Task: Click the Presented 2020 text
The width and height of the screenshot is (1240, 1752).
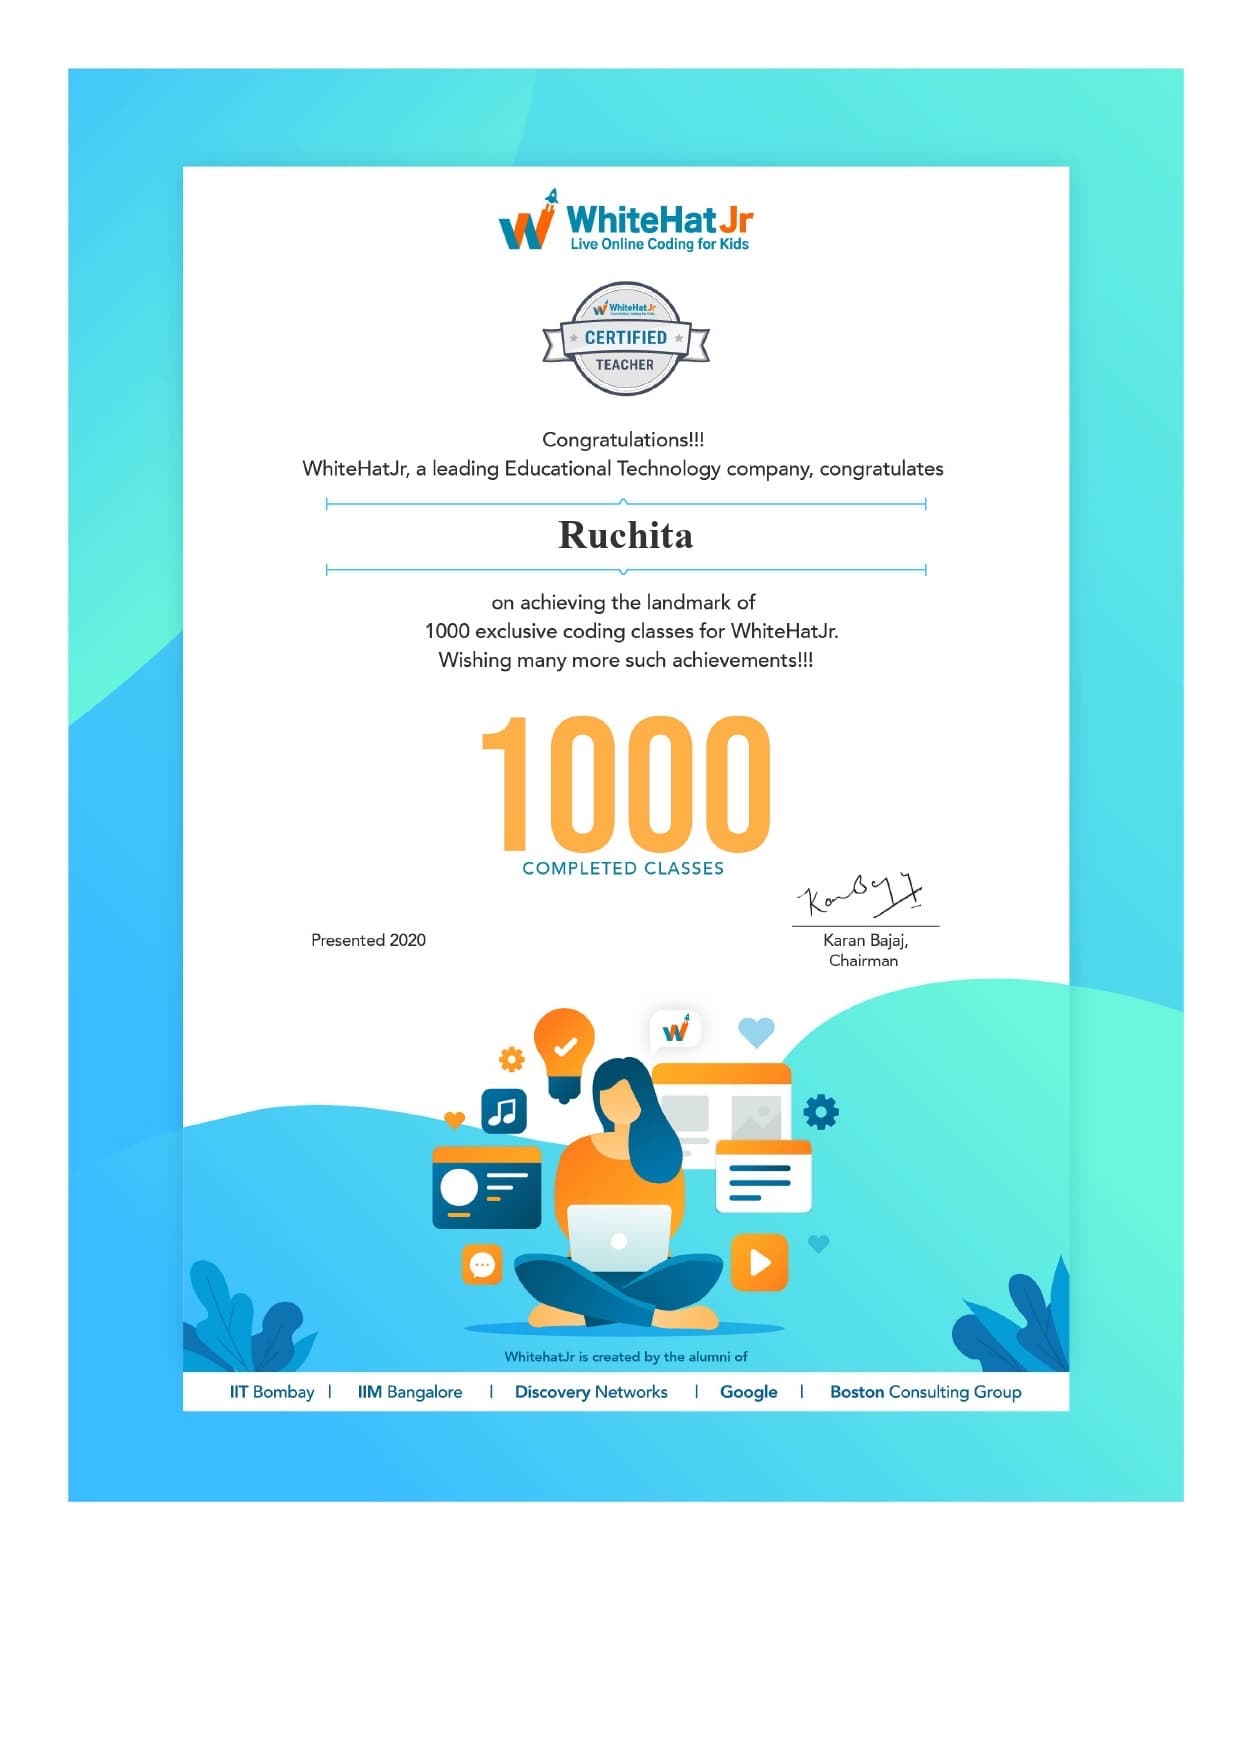Action: pyautogui.click(x=368, y=940)
